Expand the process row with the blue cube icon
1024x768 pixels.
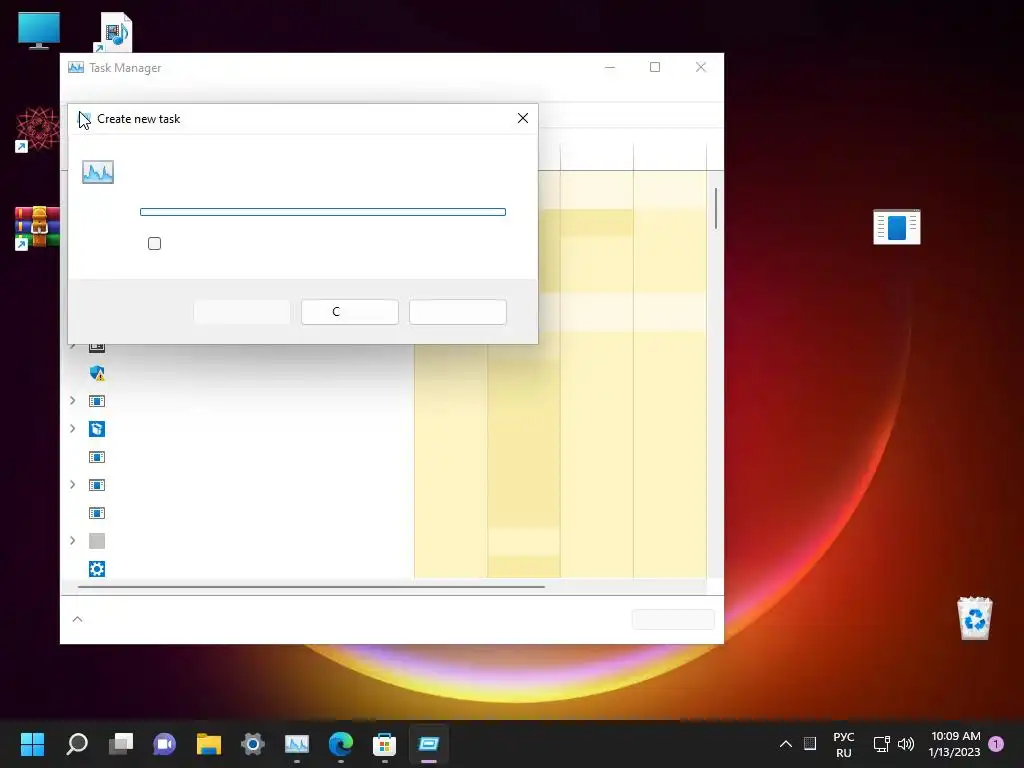[x=72, y=428]
